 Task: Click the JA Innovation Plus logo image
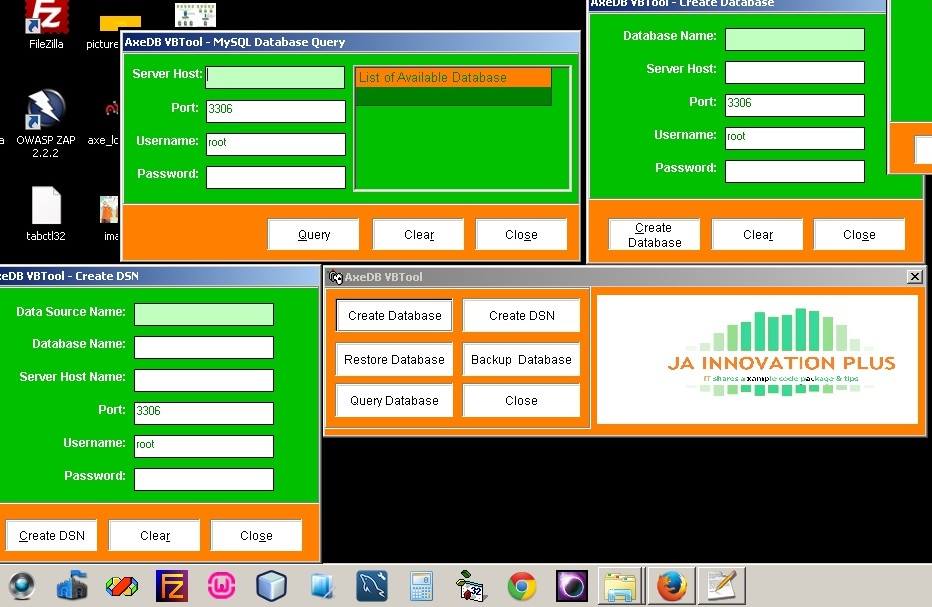[757, 359]
